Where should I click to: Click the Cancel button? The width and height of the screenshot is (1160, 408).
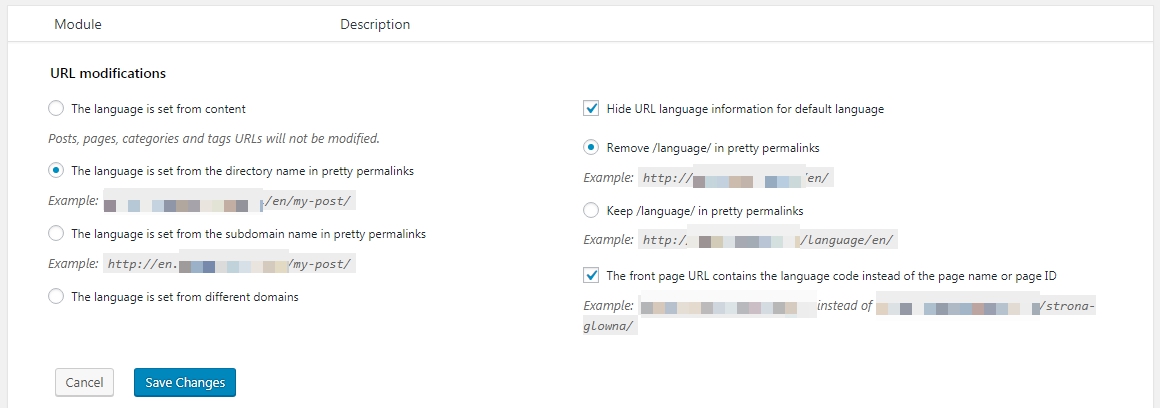point(84,382)
